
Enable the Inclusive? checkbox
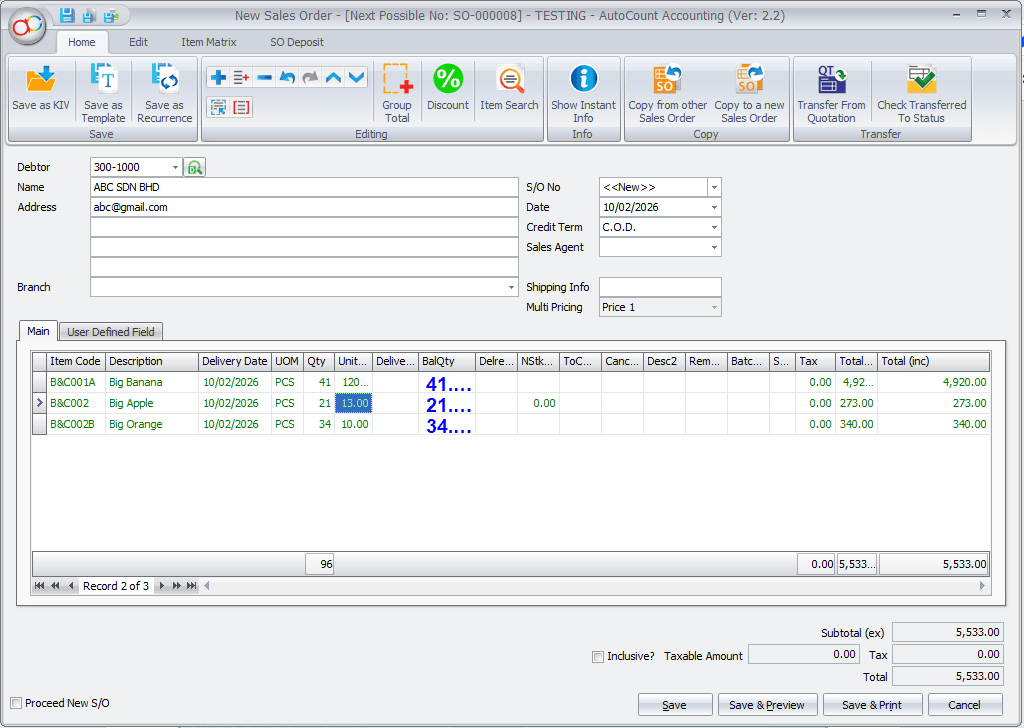click(597, 656)
